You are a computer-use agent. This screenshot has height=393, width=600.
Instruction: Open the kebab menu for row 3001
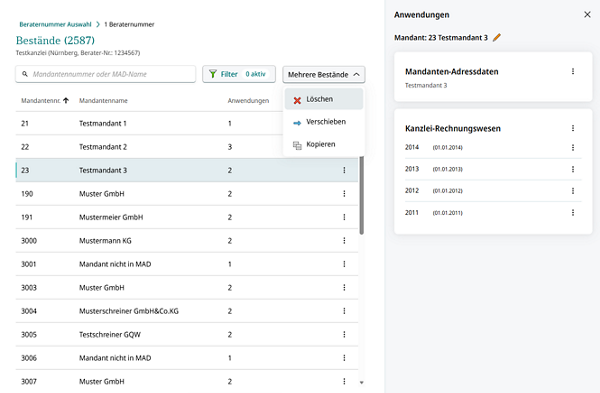tap(344, 264)
